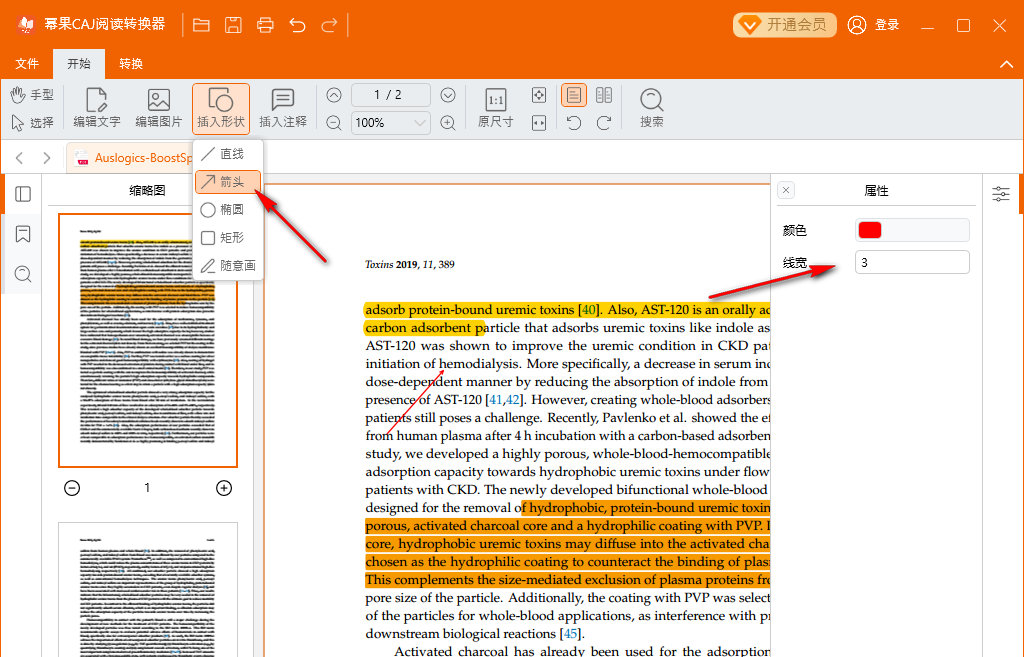Click the red 颜色 color swatch
Image resolution: width=1029 pixels, height=657 pixels.
(870, 230)
